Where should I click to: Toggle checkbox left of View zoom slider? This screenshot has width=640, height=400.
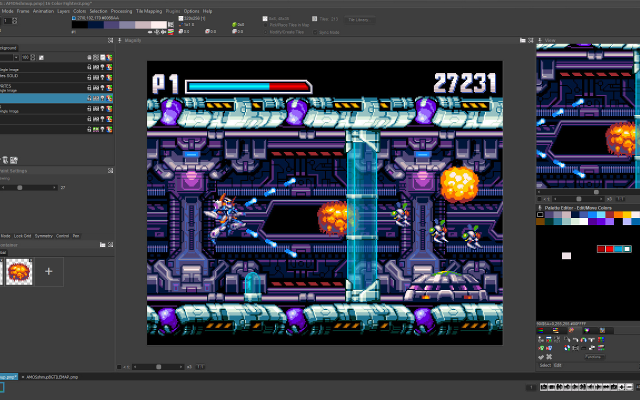click(x=540, y=199)
